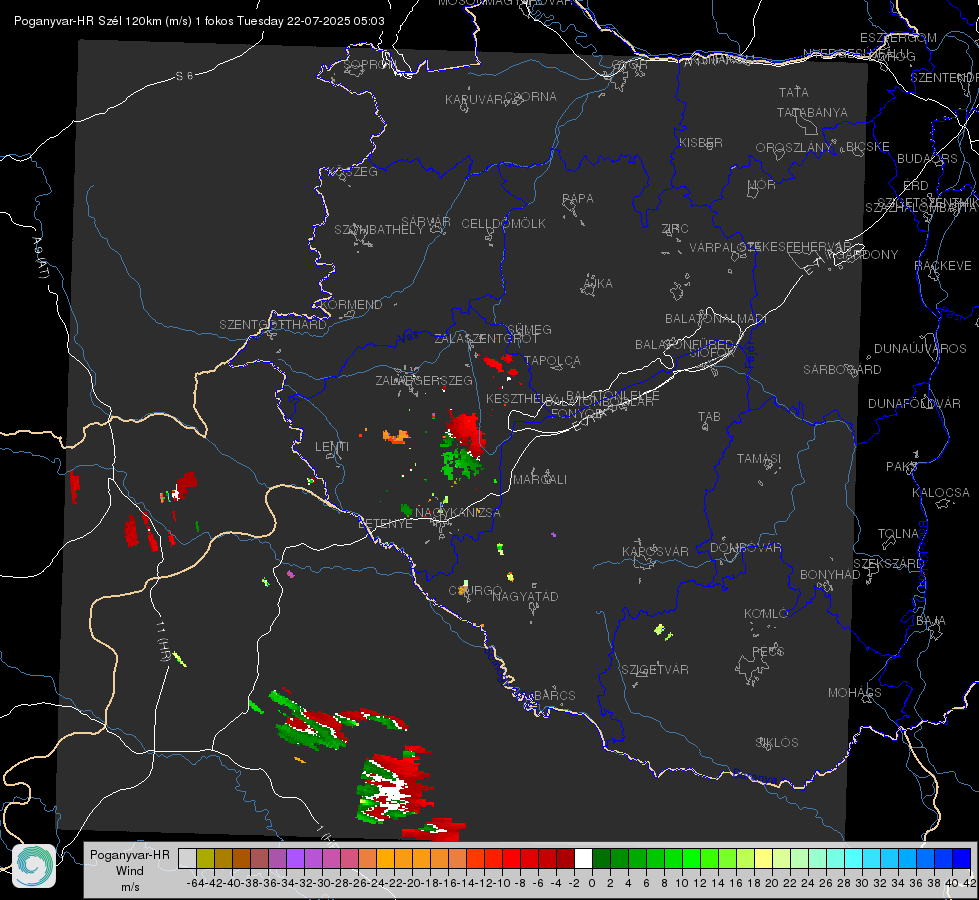Click the BARCS city label
The image size is (979, 900).
click(555, 695)
